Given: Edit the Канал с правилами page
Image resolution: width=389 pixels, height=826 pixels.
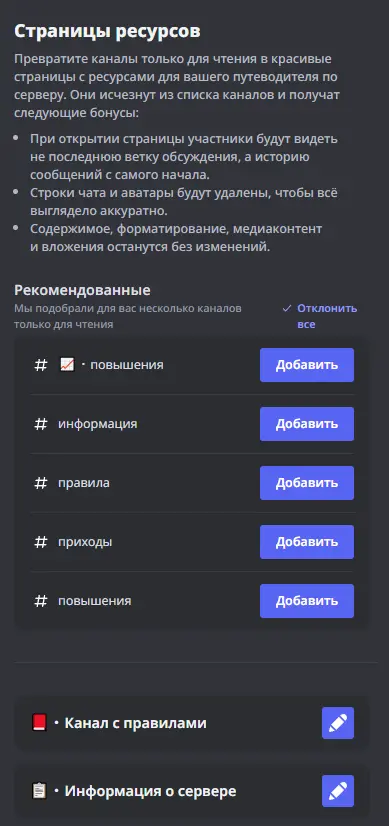Looking at the screenshot, I should click(338, 723).
